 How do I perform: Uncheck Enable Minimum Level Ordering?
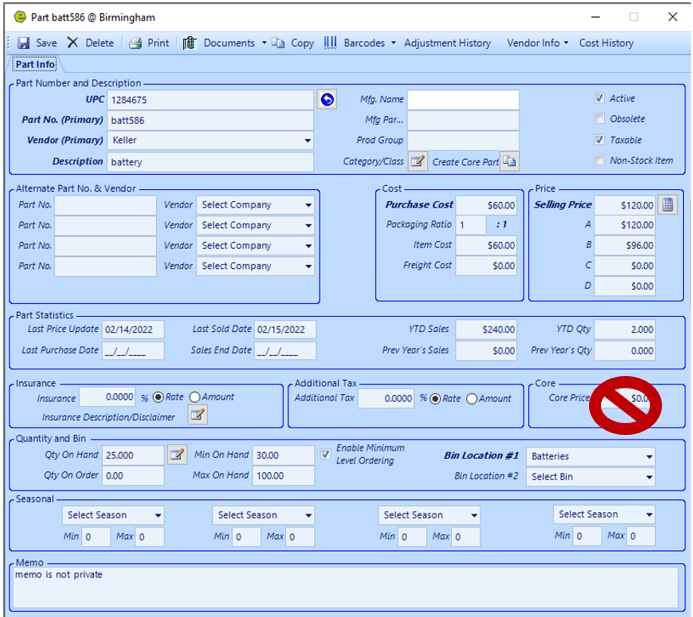326,454
